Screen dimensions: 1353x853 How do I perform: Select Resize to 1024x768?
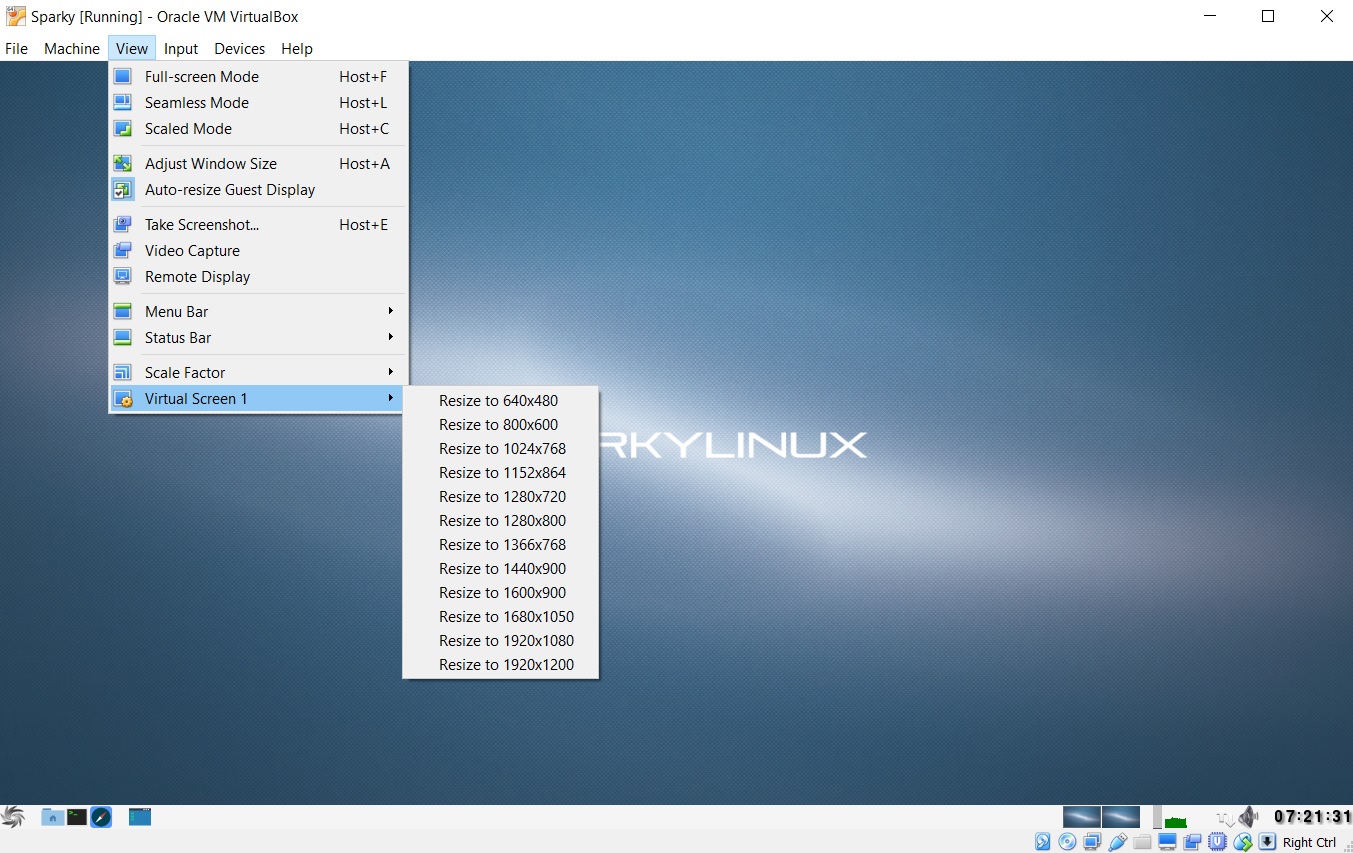coord(500,449)
